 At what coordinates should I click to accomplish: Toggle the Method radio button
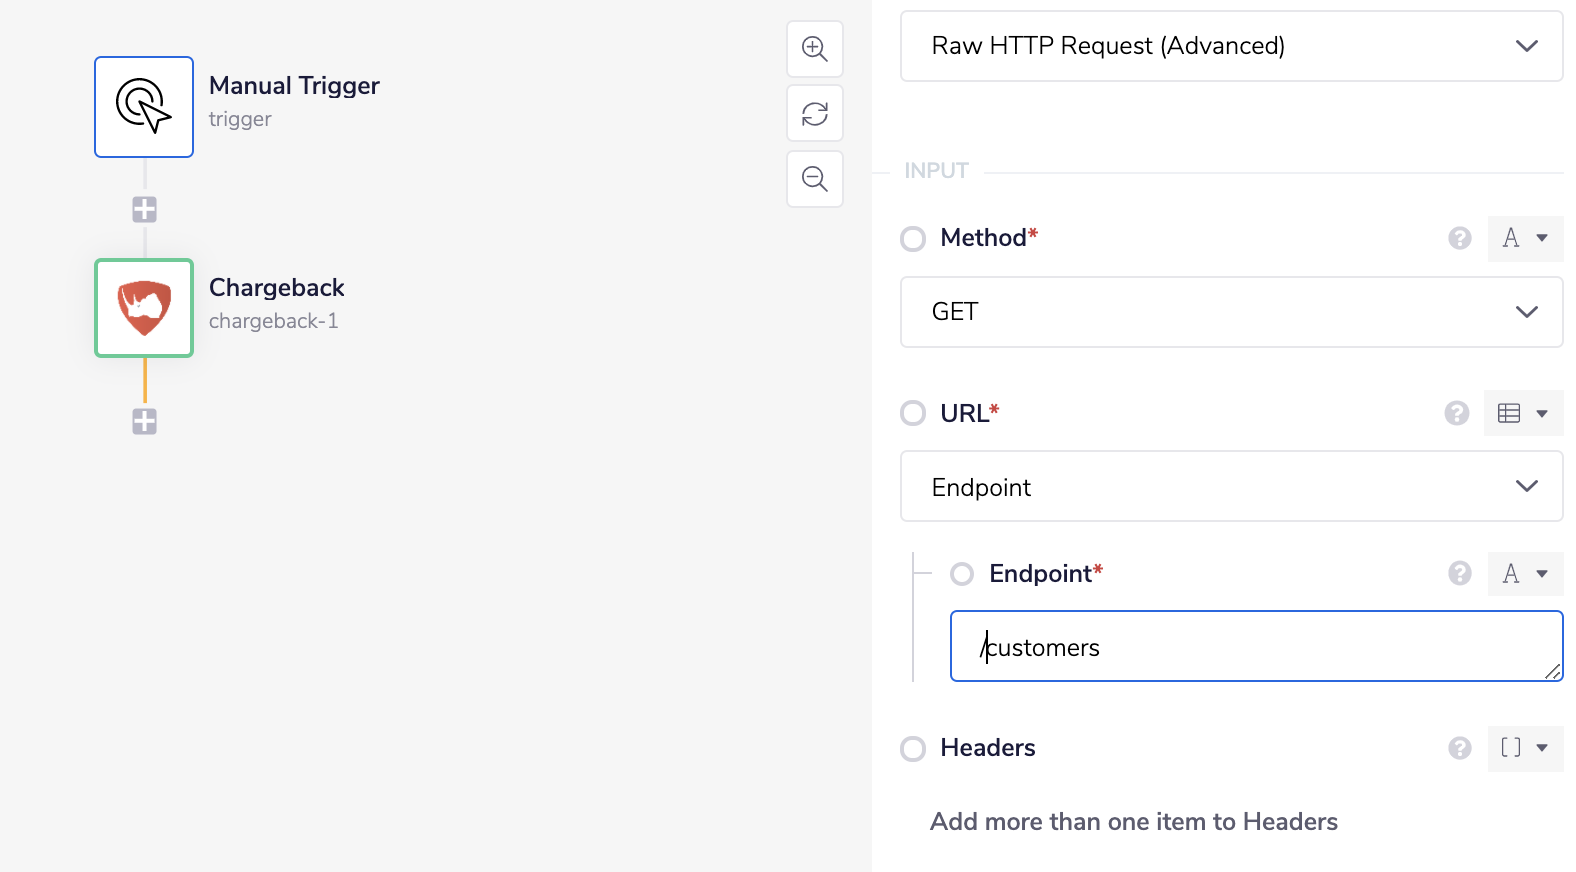coord(913,239)
